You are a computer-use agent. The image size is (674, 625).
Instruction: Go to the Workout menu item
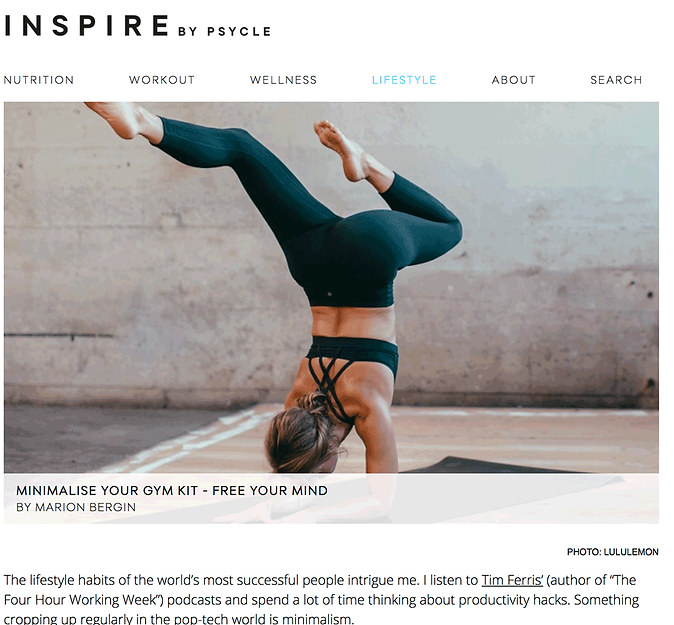(162, 80)
